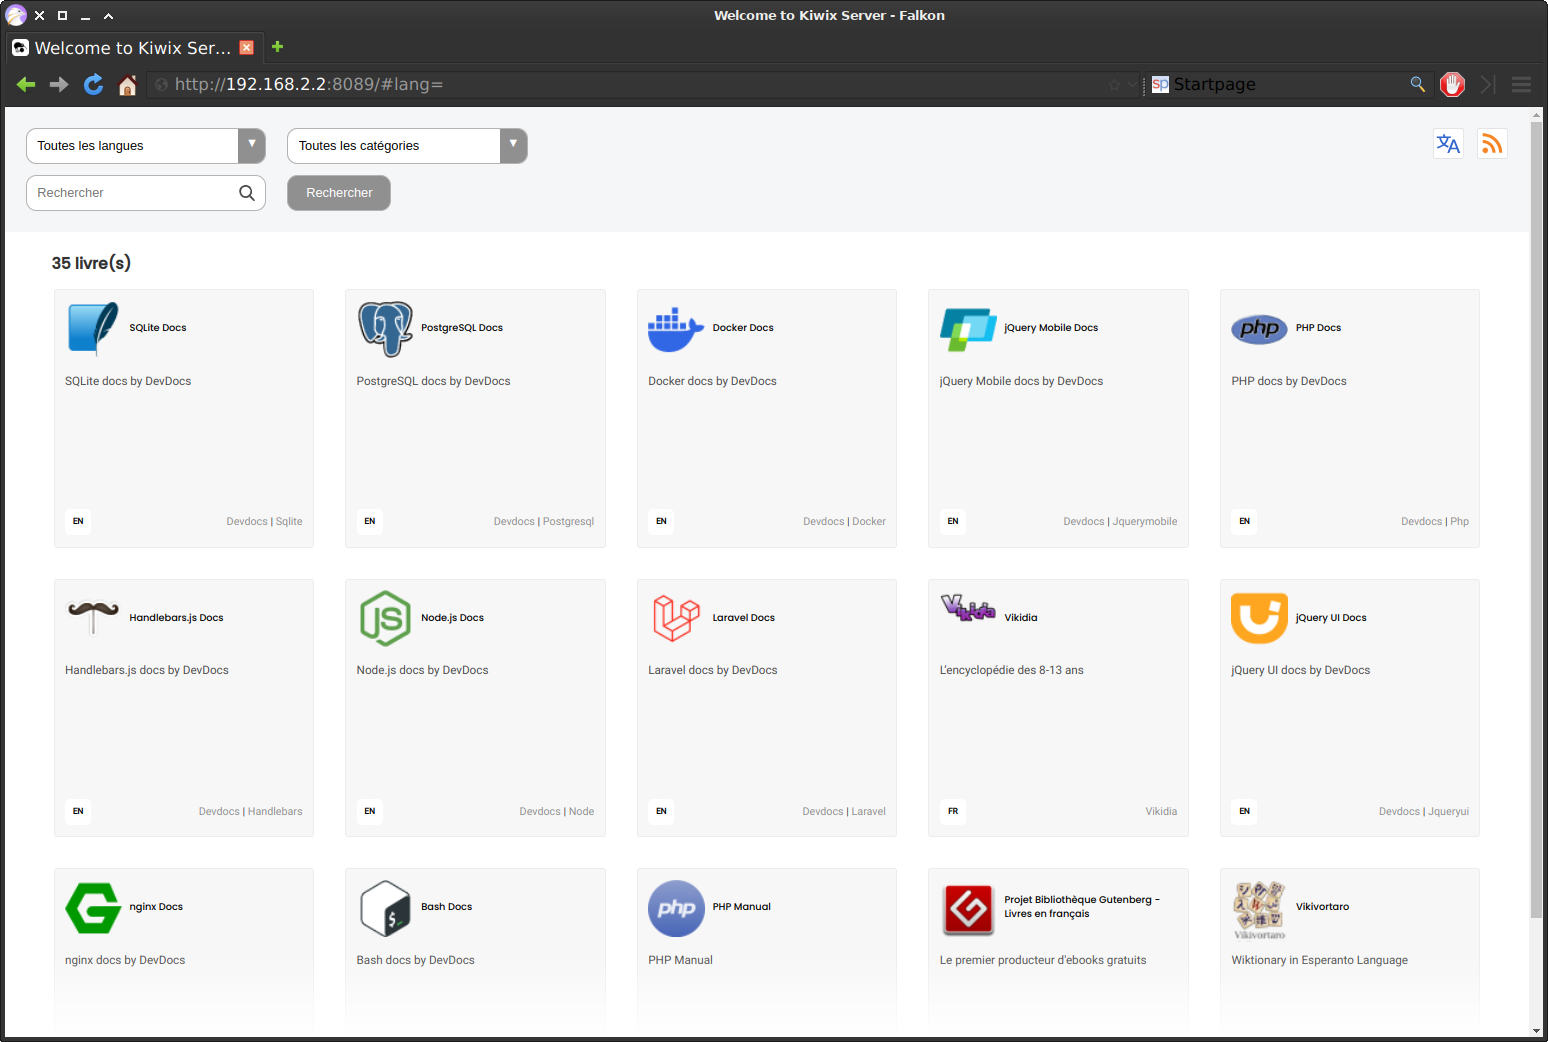Open Falkon main menu hamburger icon
1548x1042 pixels.
[1521, 85]
